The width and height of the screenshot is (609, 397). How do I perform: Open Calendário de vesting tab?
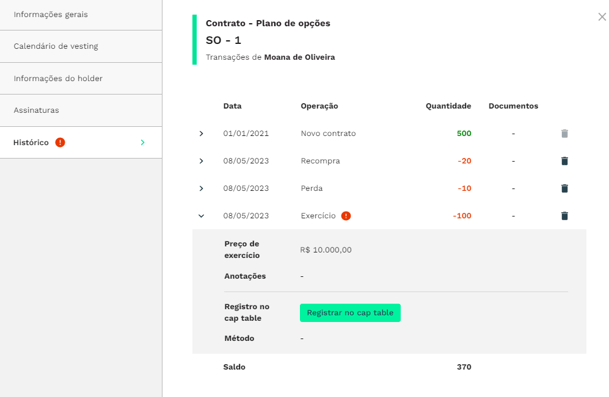[81, 46]
